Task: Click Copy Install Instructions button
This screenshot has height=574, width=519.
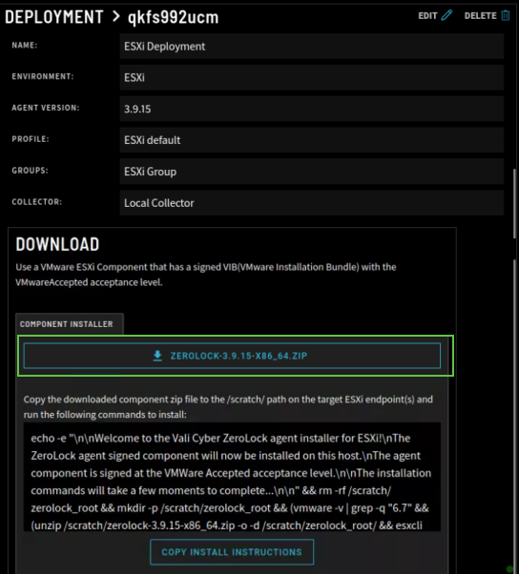Action: (232, 552)
